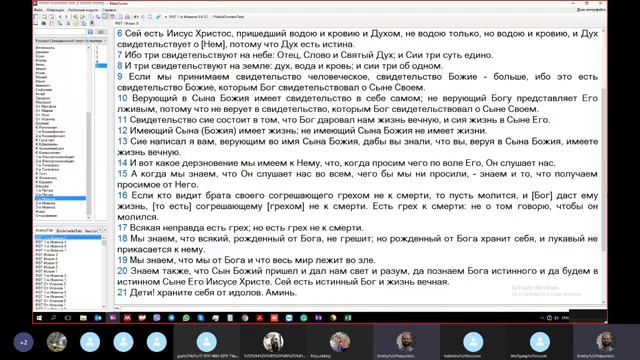Select chapter 2 in chapter list
Image resolution: width=640 pixels, height=360 pixels.
[97, 52]
